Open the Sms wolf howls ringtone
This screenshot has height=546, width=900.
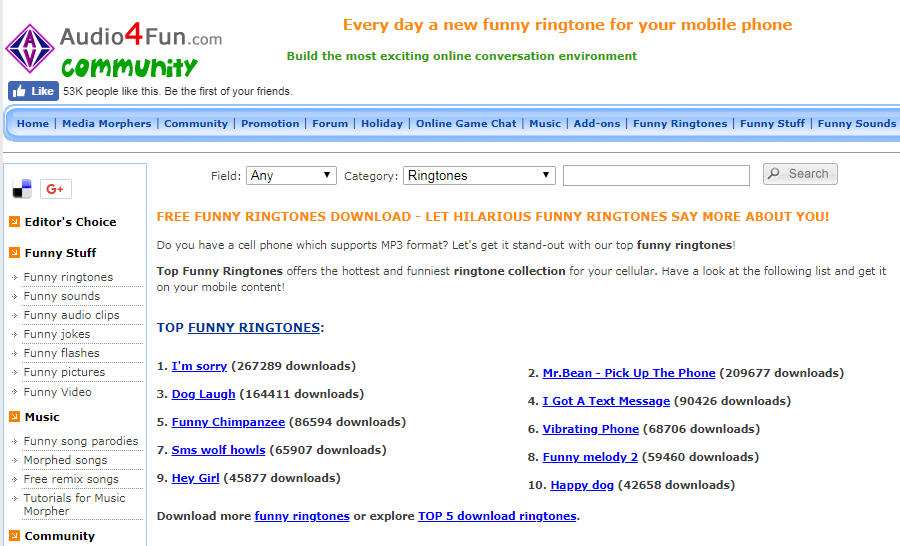point(218,450)
